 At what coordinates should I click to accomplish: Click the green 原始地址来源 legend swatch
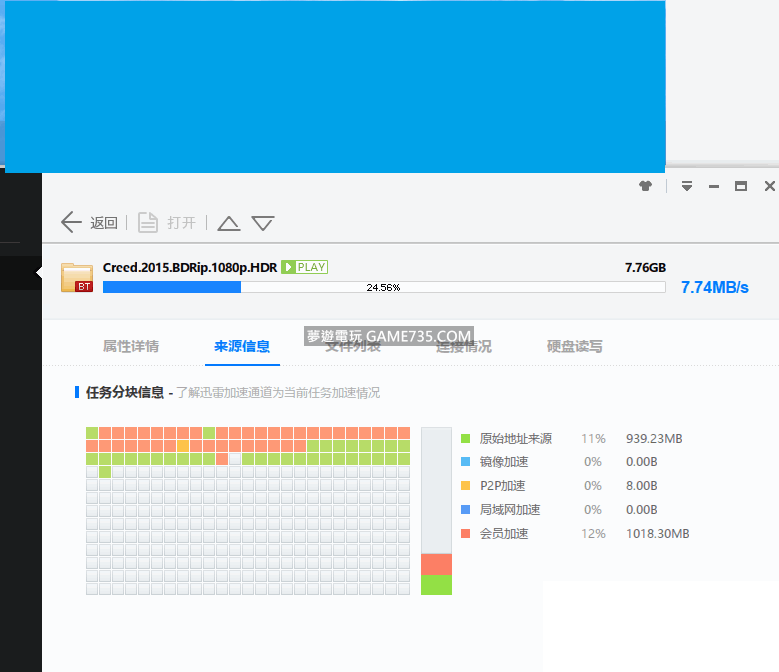[466, 438]
